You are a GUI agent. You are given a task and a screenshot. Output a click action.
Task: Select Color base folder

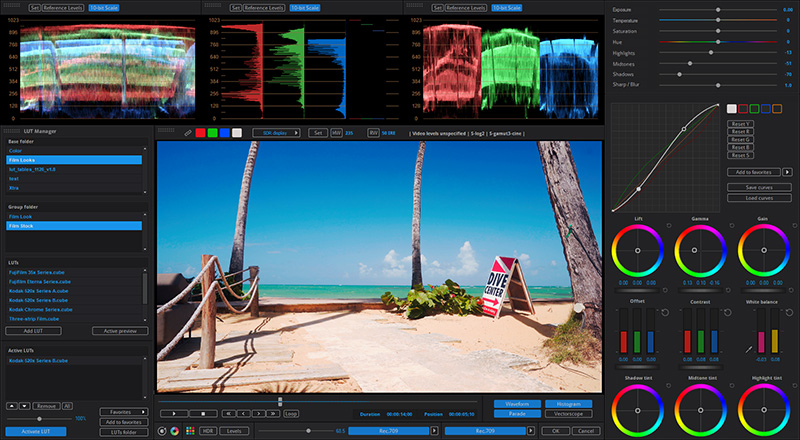coord(74,151)
